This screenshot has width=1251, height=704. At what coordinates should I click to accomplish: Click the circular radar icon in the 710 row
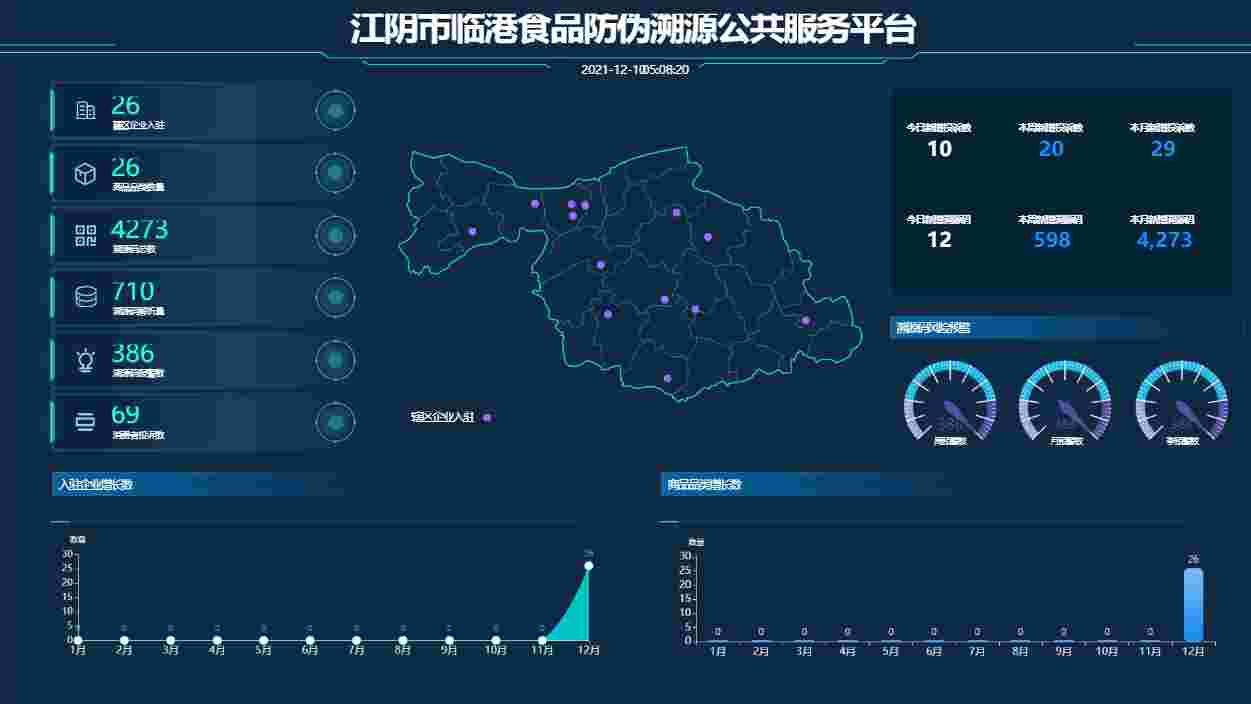pos(335,297)
